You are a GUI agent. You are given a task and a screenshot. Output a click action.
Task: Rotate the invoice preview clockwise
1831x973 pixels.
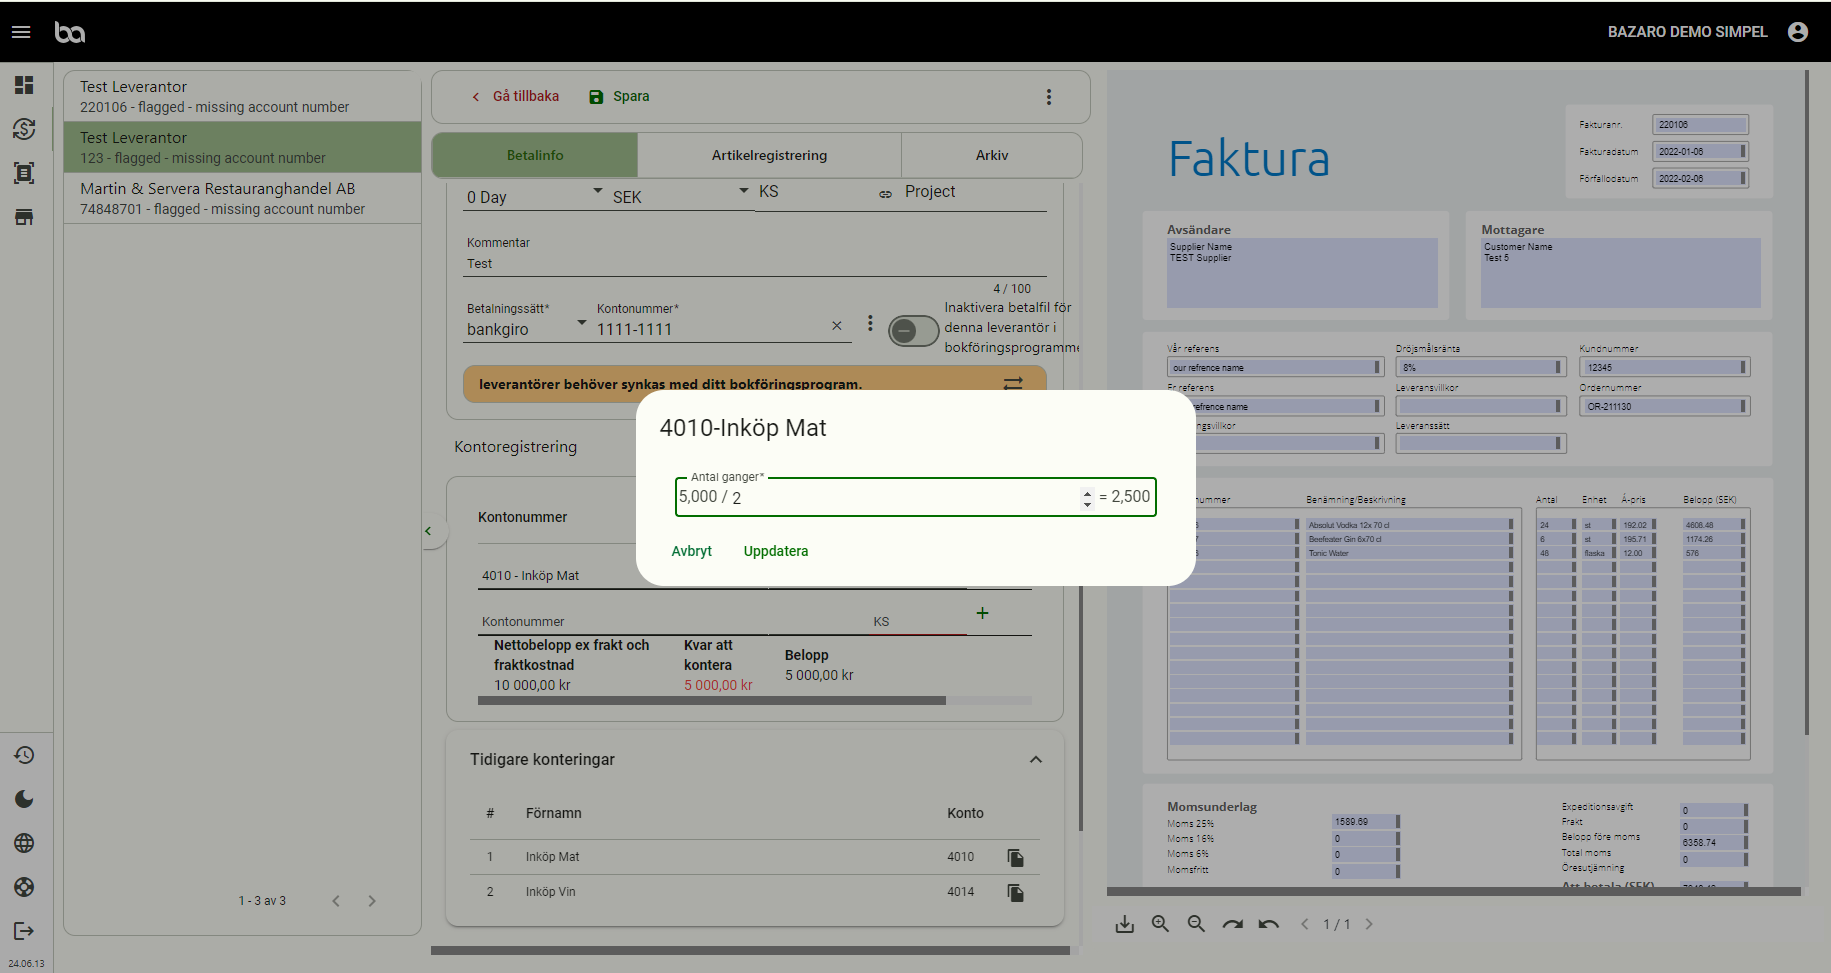tap(1232, 924)
